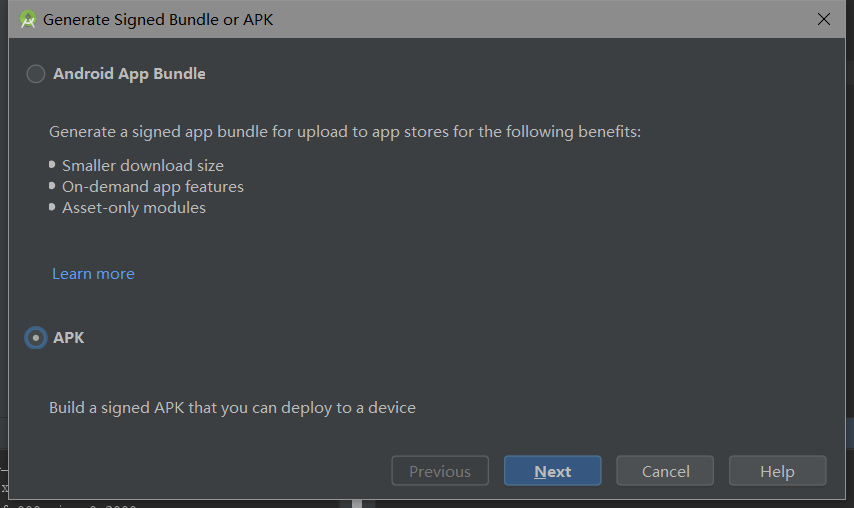Click the Android Studio icon in title bar
854x508 pixels.
[x=28, y=19]
